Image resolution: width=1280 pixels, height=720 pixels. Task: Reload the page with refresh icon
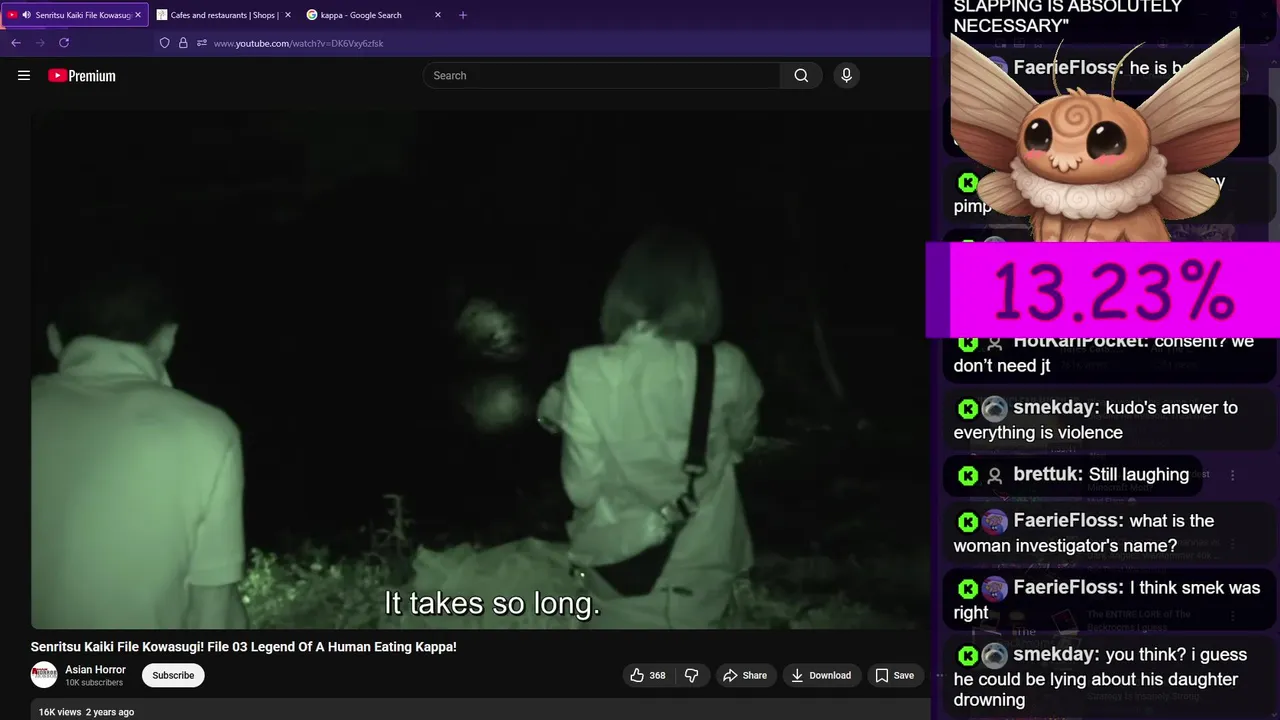[x=64, y=43]
